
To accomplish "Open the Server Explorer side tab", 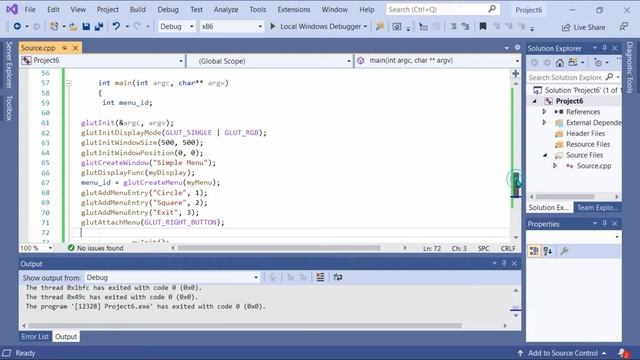I will 9,65.
